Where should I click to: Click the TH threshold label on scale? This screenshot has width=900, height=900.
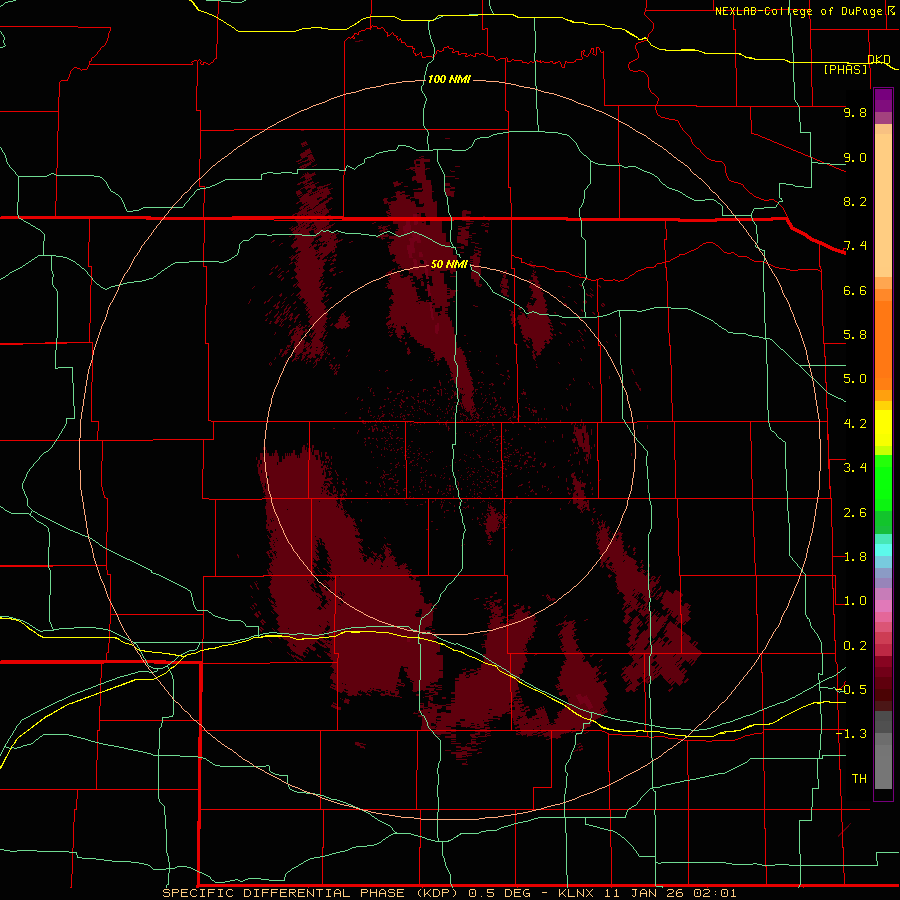[x=859, y=779]
